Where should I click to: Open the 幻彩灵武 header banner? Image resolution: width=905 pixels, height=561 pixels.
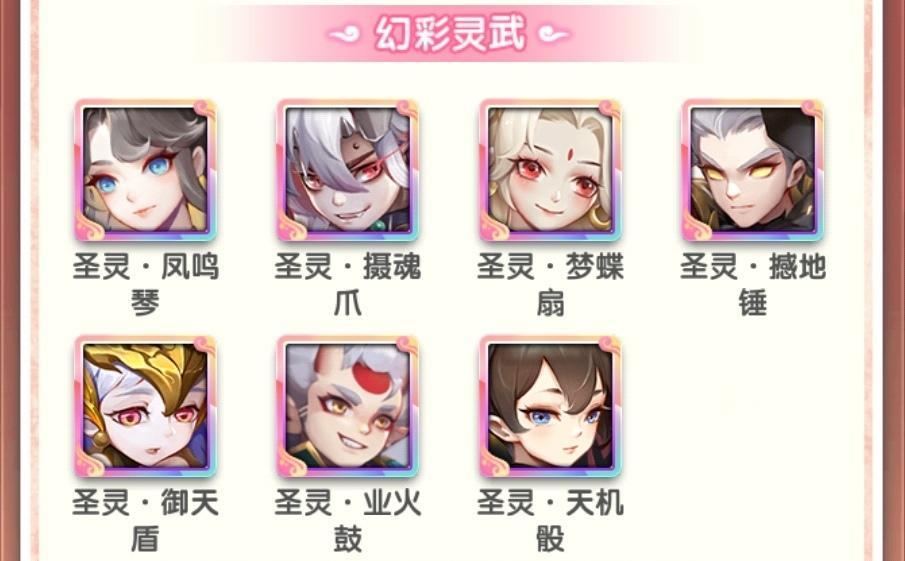click(x=450, y=33)
